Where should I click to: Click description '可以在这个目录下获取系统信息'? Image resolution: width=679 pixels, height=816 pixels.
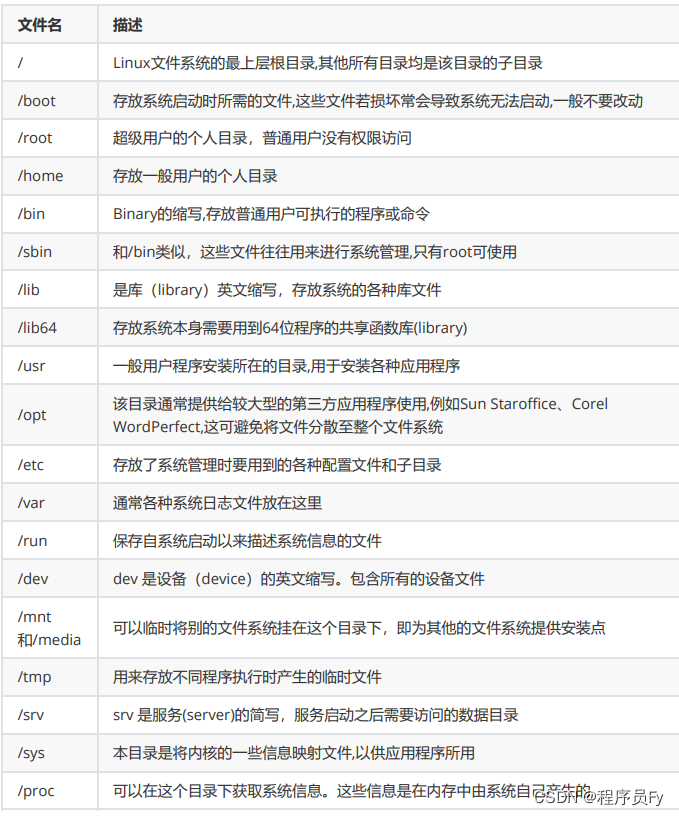coord(352,791)
